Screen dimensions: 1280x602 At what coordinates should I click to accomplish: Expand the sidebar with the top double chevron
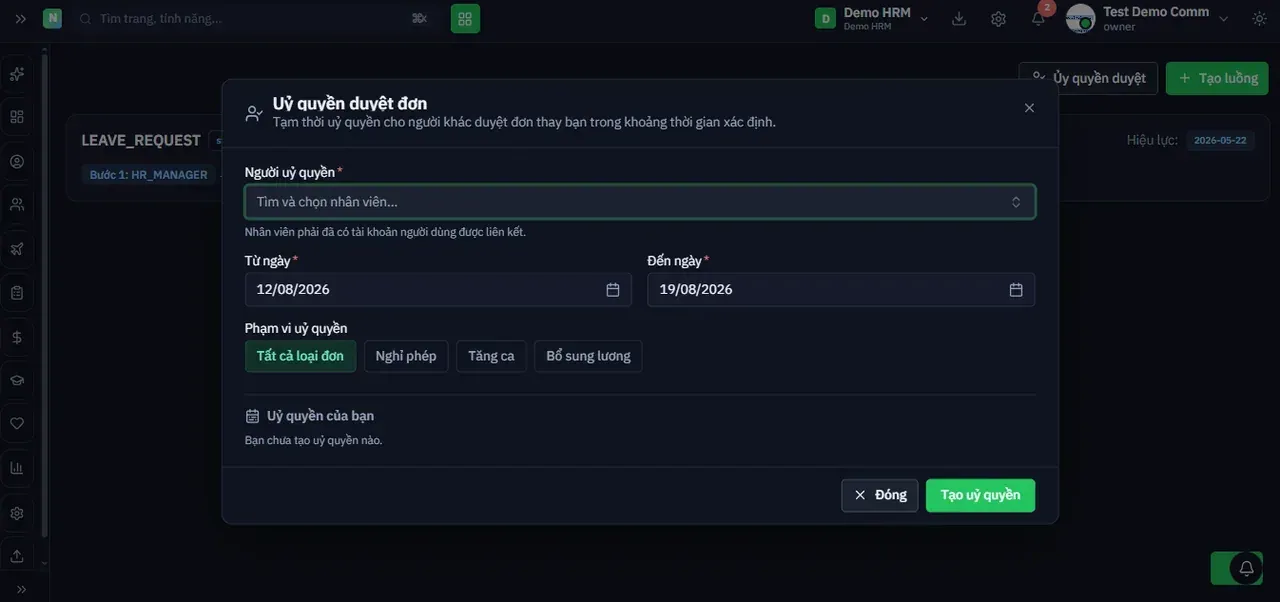coord(21,18)
